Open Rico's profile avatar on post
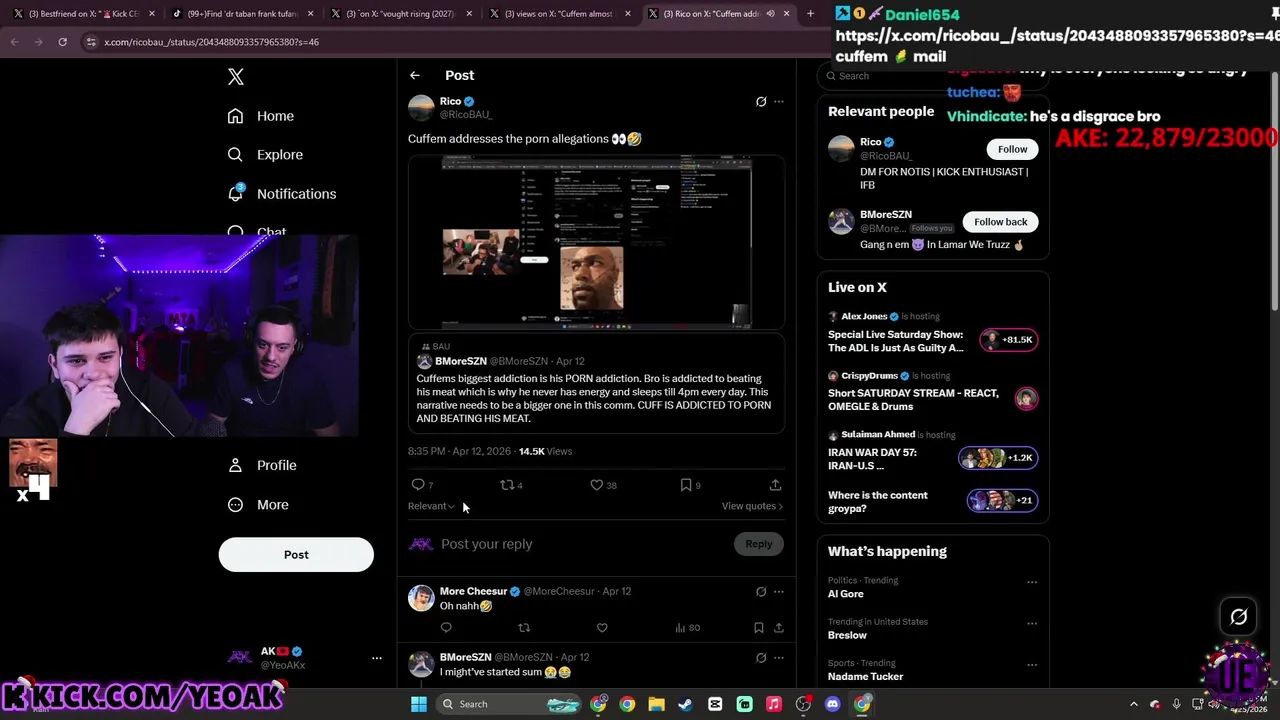Viewport: 1280px width, 720px height. click(x=421, y=108)
